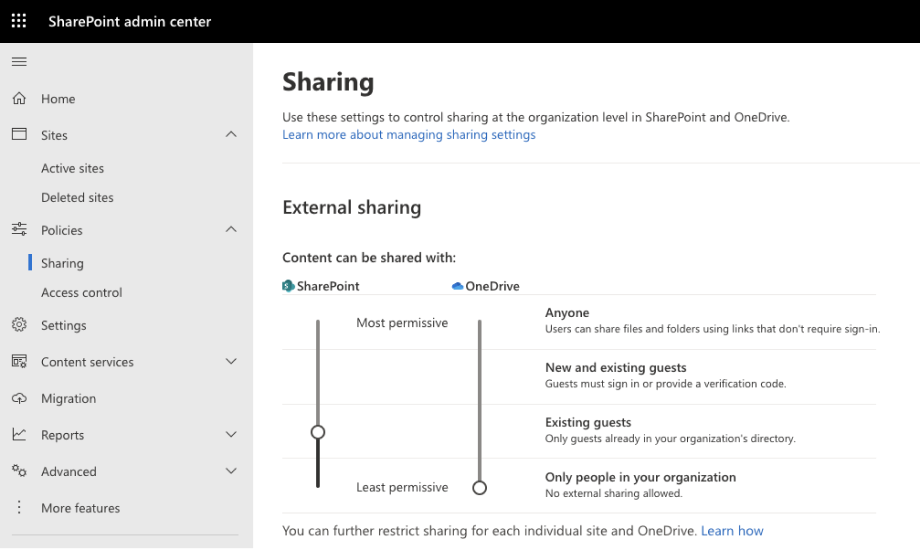
Task: Click the Learn how link
Action: 732,531
